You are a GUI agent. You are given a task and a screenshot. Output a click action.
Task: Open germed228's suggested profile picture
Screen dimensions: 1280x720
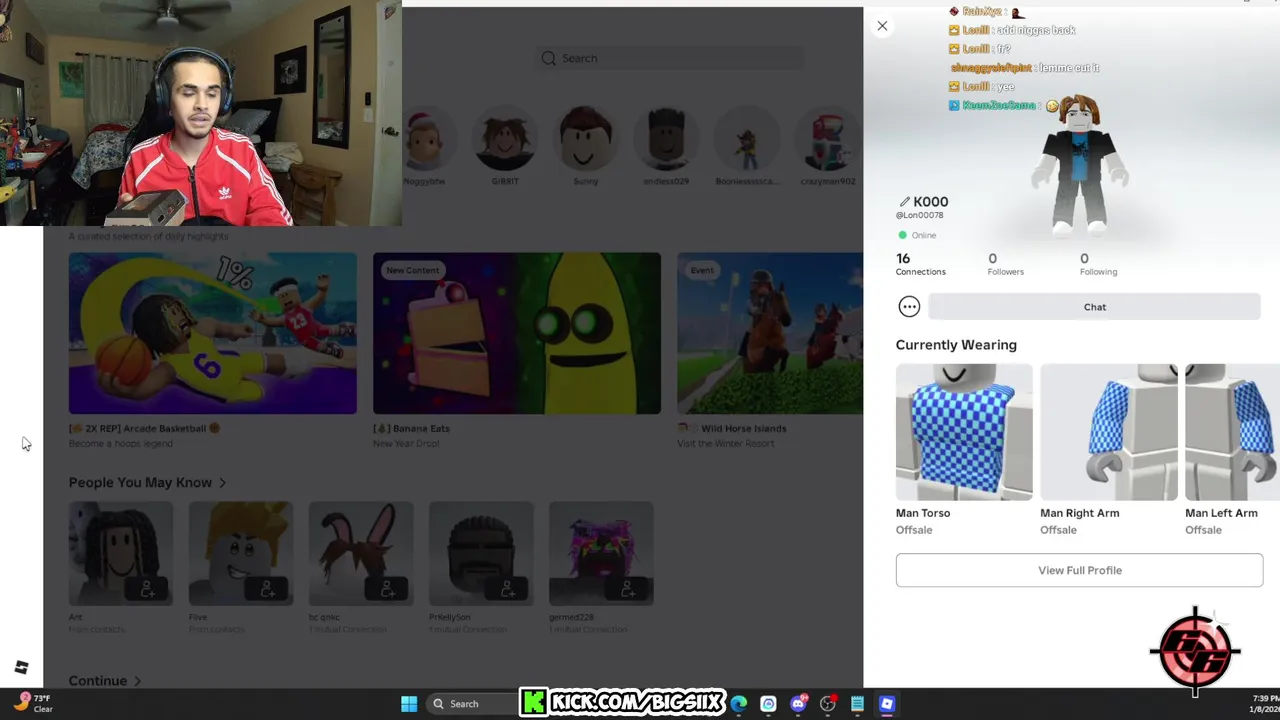click(x=601, y=553)
